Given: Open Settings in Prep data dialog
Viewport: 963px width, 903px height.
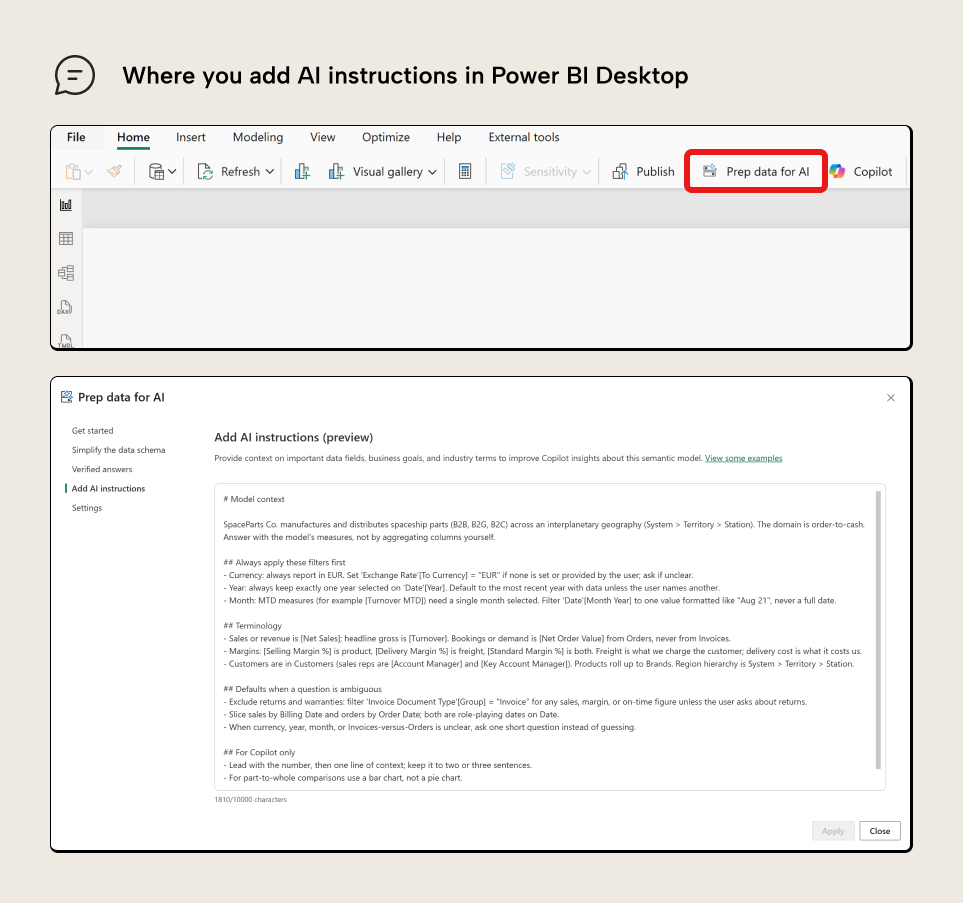Looking at the screenshot, I should point(87,508).
